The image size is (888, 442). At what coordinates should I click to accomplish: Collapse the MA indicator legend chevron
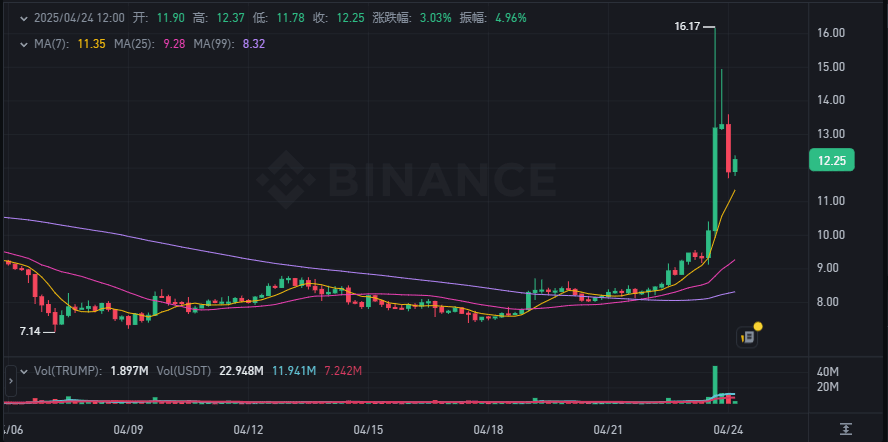click(x=23, y=44)
